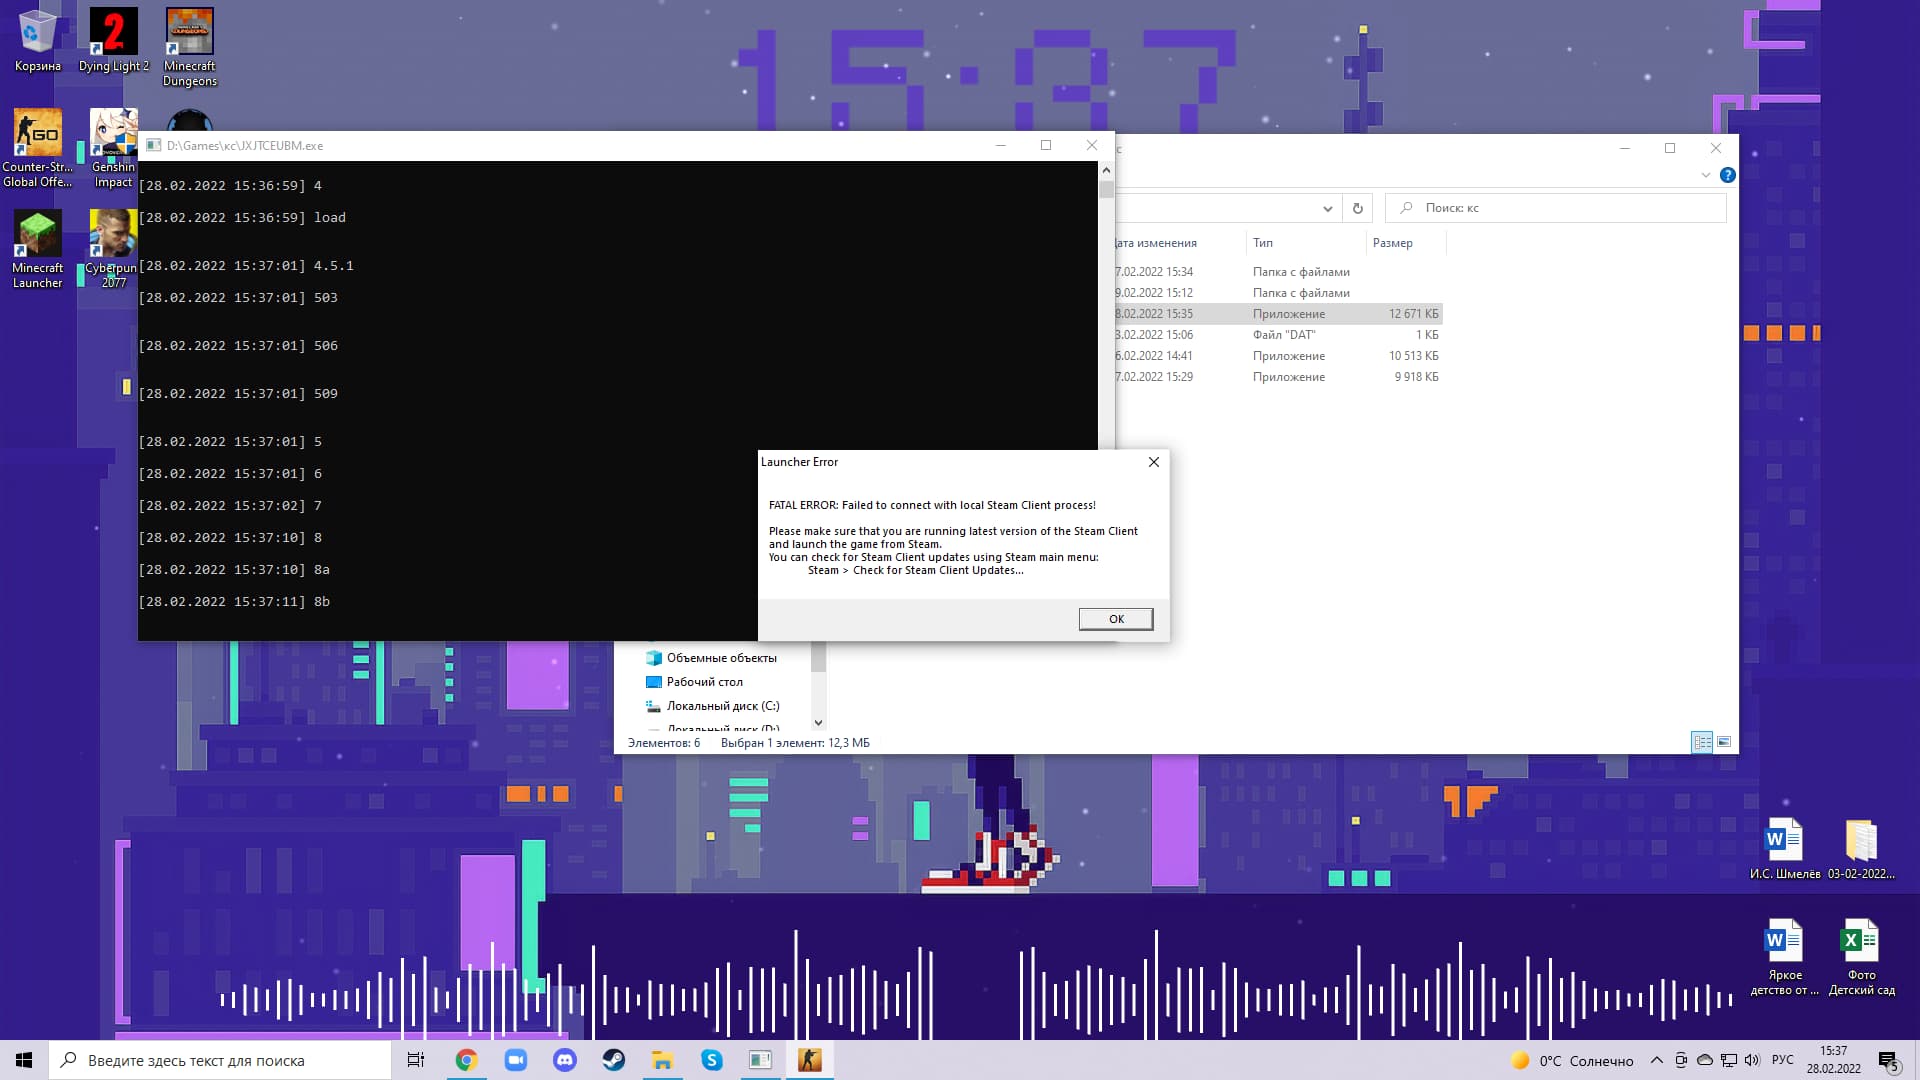Open File Explorer from the taskbar

pyautogui.click(x=662, y=1060)
